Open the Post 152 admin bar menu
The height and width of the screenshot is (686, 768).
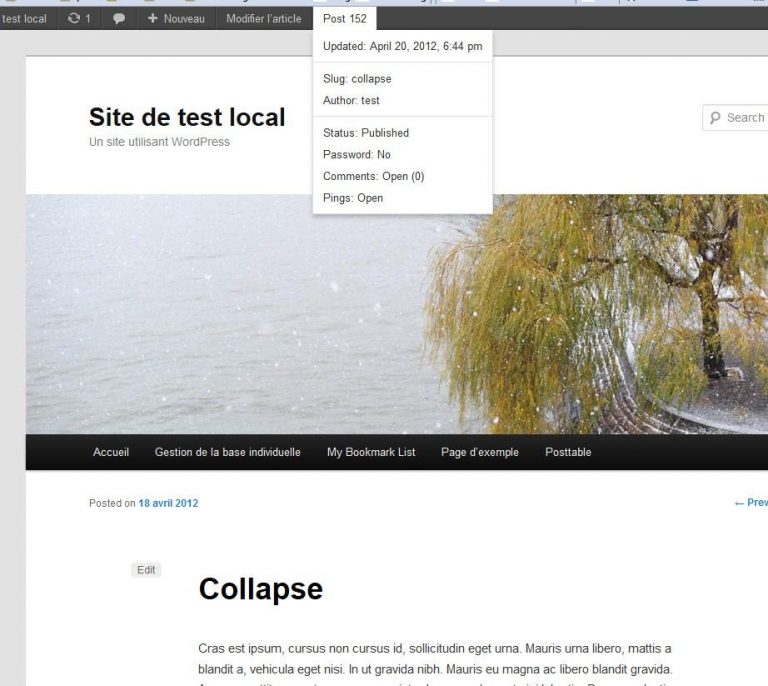coord(344,19)
